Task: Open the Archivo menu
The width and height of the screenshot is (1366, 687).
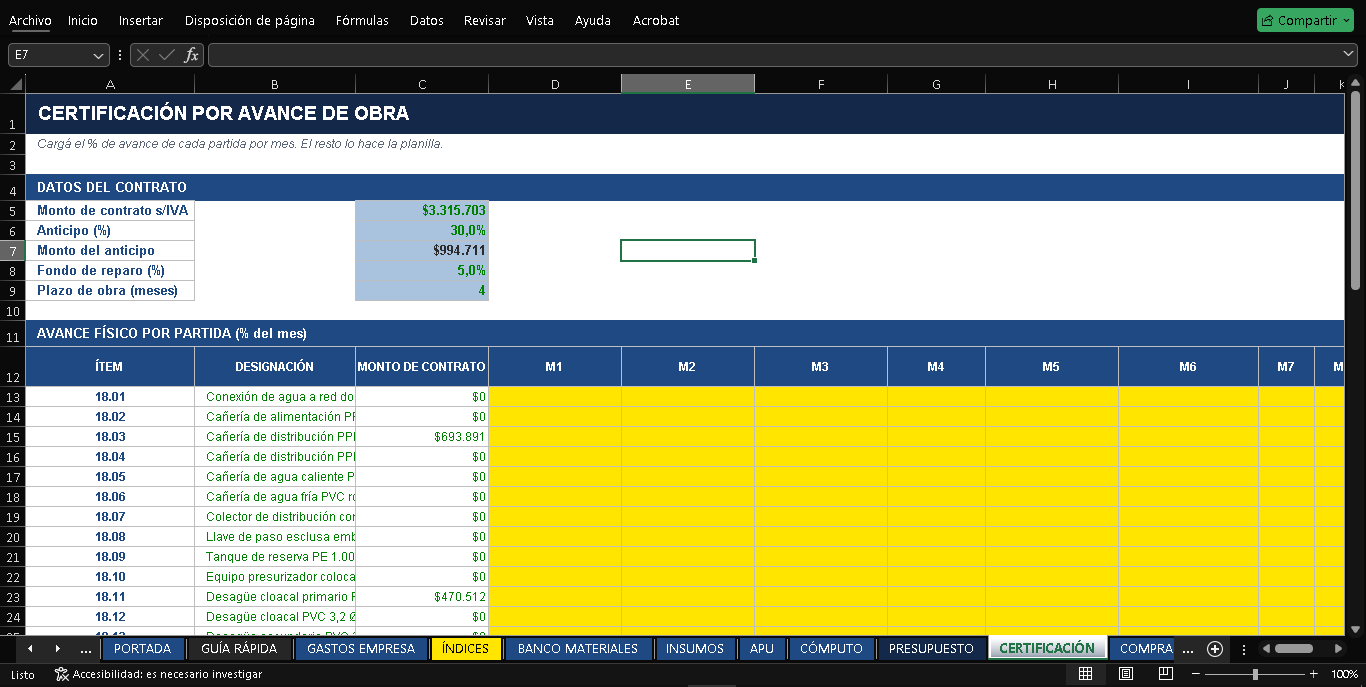Action: pos(30,20)
